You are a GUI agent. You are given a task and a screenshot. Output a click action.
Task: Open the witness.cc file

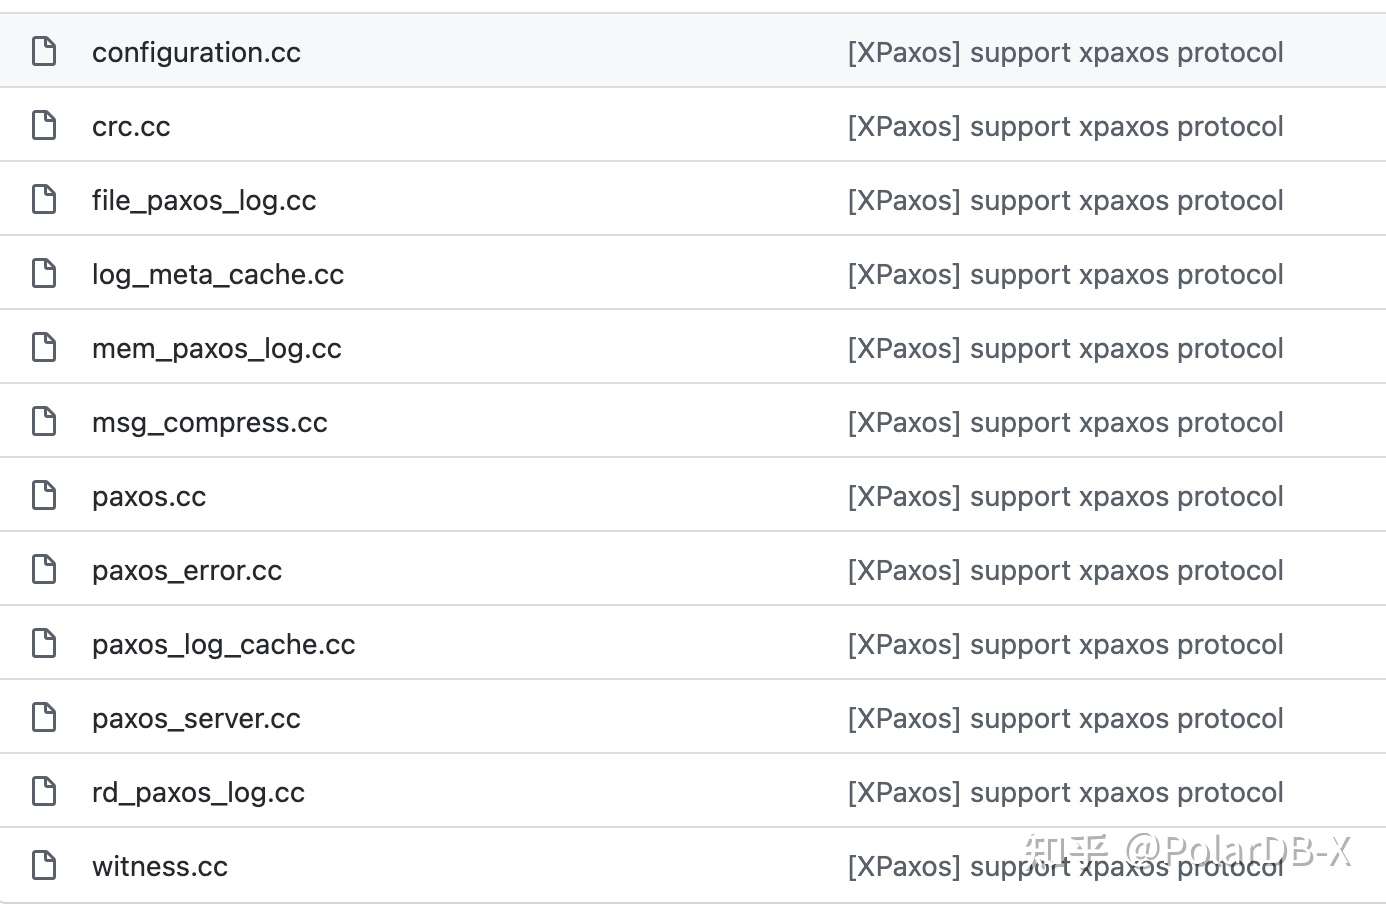click(x=160, y=866)
